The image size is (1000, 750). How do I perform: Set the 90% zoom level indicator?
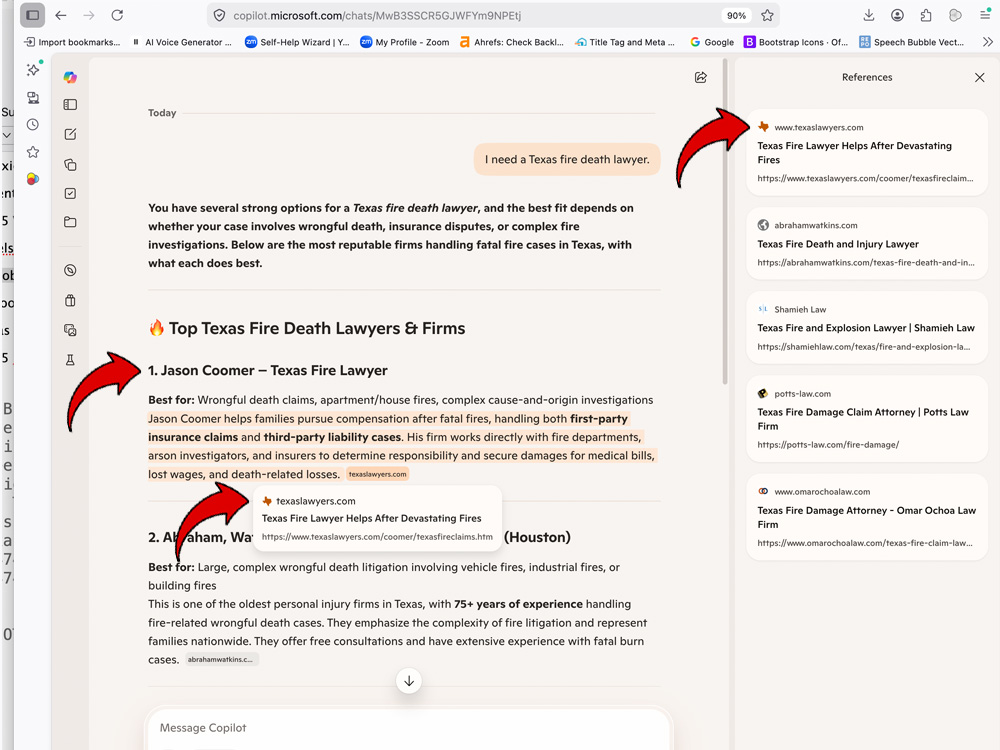[x=736, y=15]
